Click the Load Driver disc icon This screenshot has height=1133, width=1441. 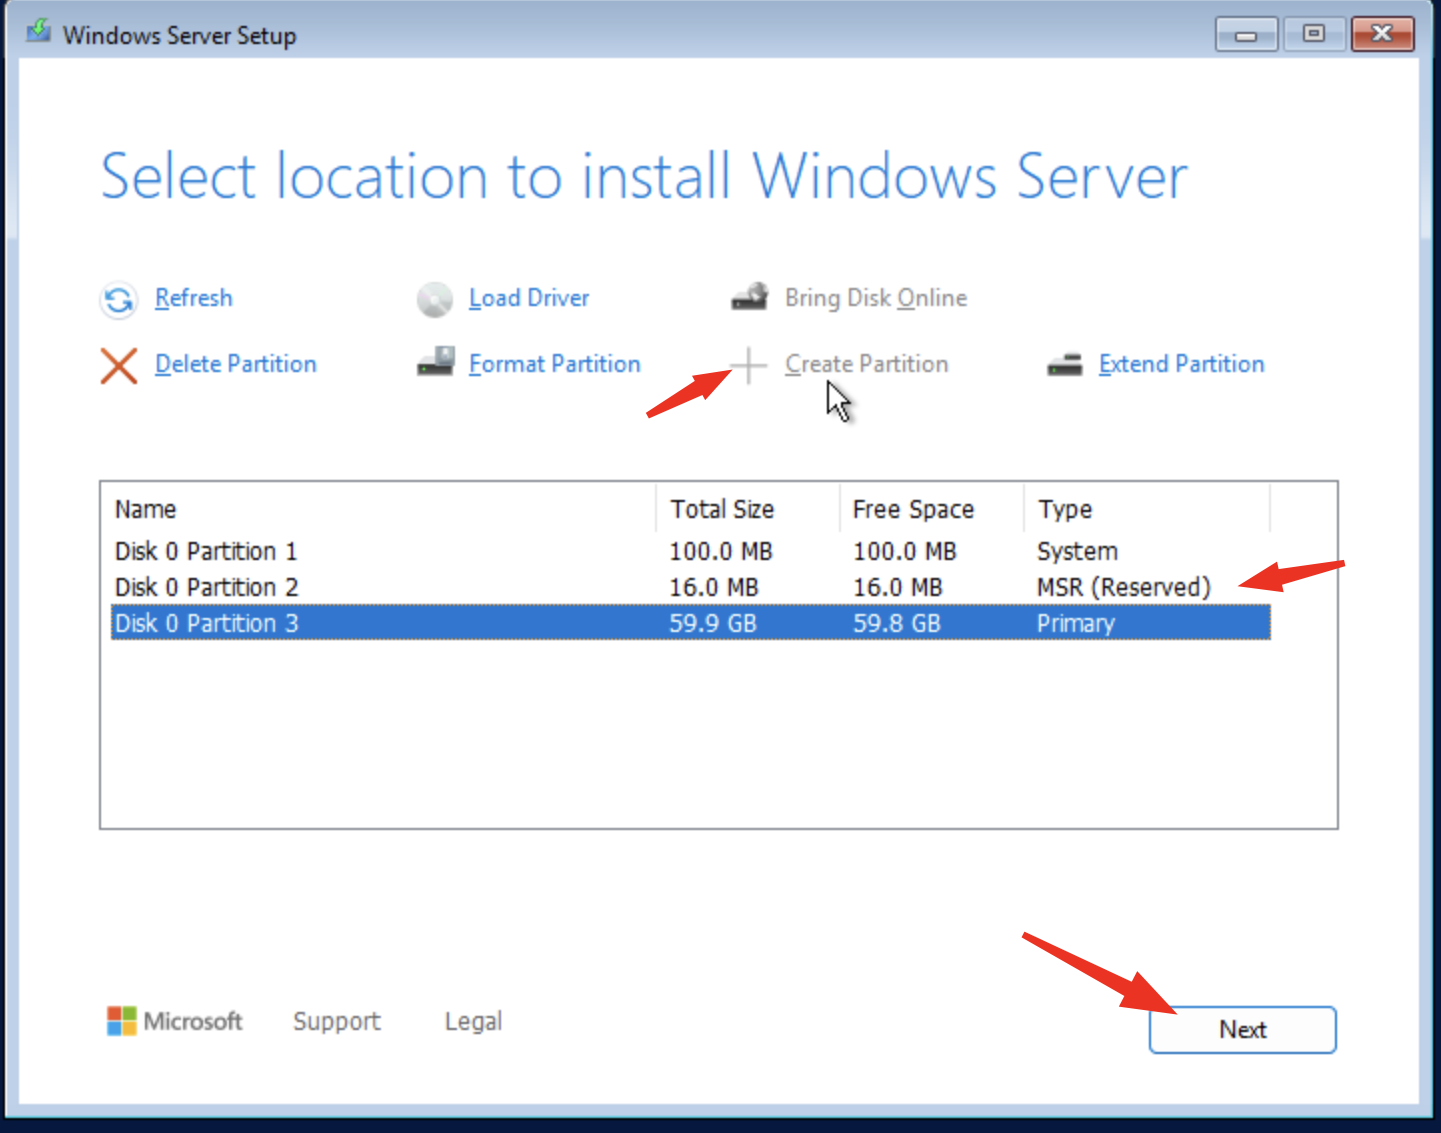coord(435,299)
